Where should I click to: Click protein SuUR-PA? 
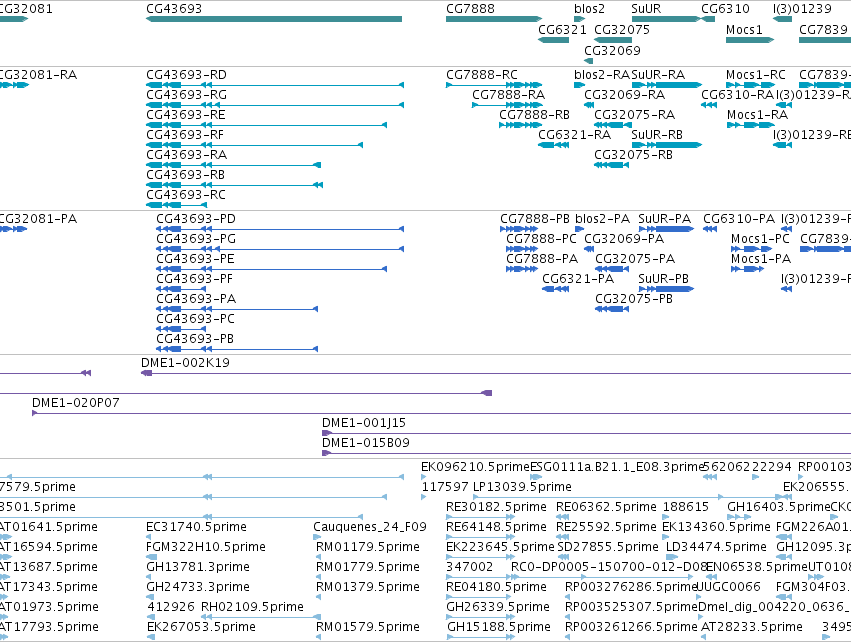click(x=664, y=219)
